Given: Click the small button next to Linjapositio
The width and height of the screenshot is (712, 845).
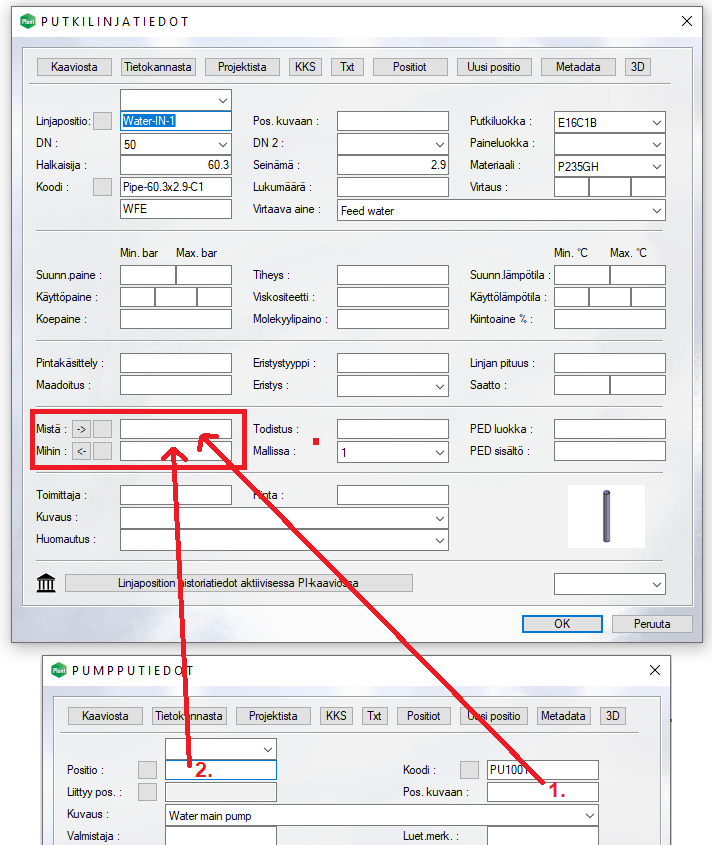Looking at the screenshot, I should 102,121.
